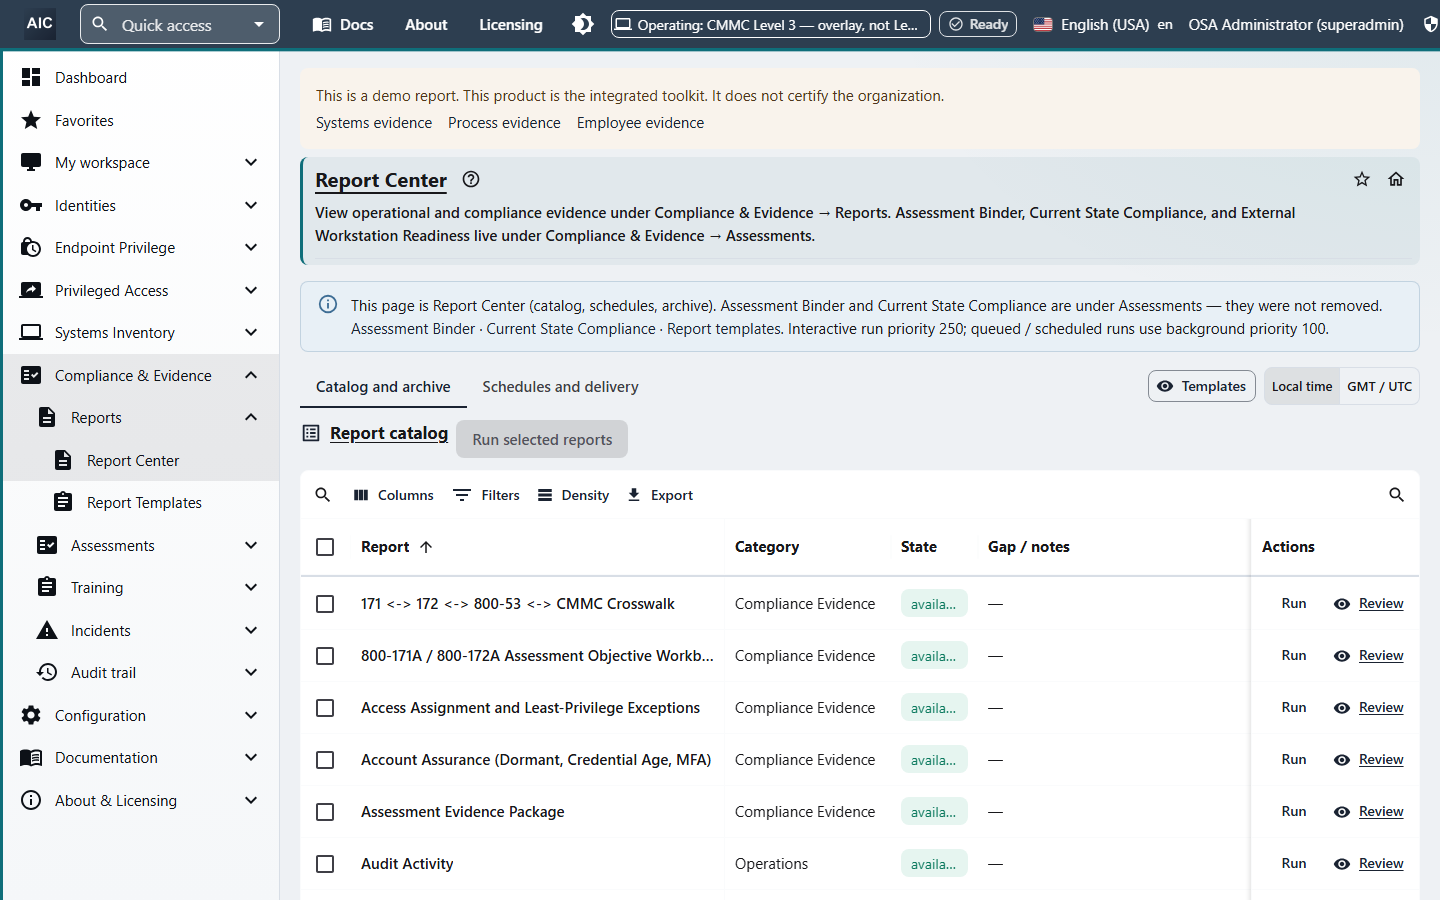Screen dimensions: 1440x900
Task: Open the Report Center help icon
Action: coord(471,179)
